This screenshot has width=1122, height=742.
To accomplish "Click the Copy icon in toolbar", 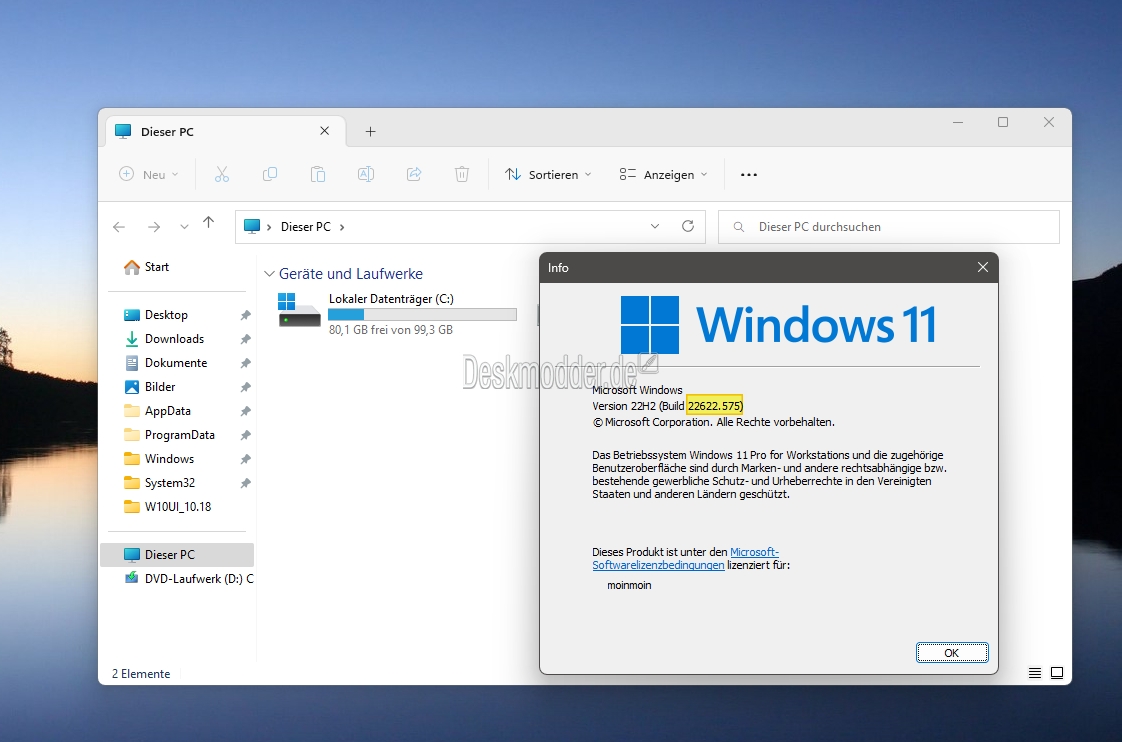I will point(270,175).
